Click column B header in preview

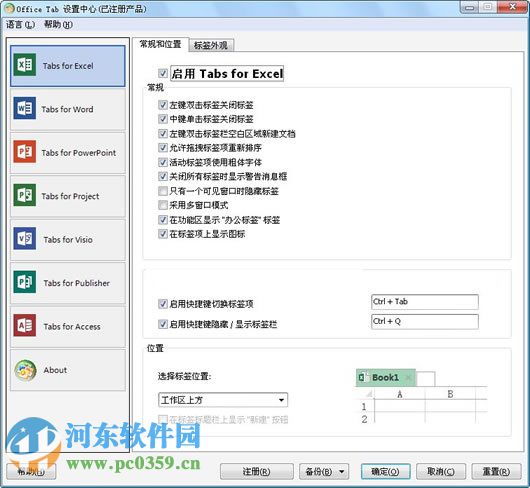click(x=450, y=394)
